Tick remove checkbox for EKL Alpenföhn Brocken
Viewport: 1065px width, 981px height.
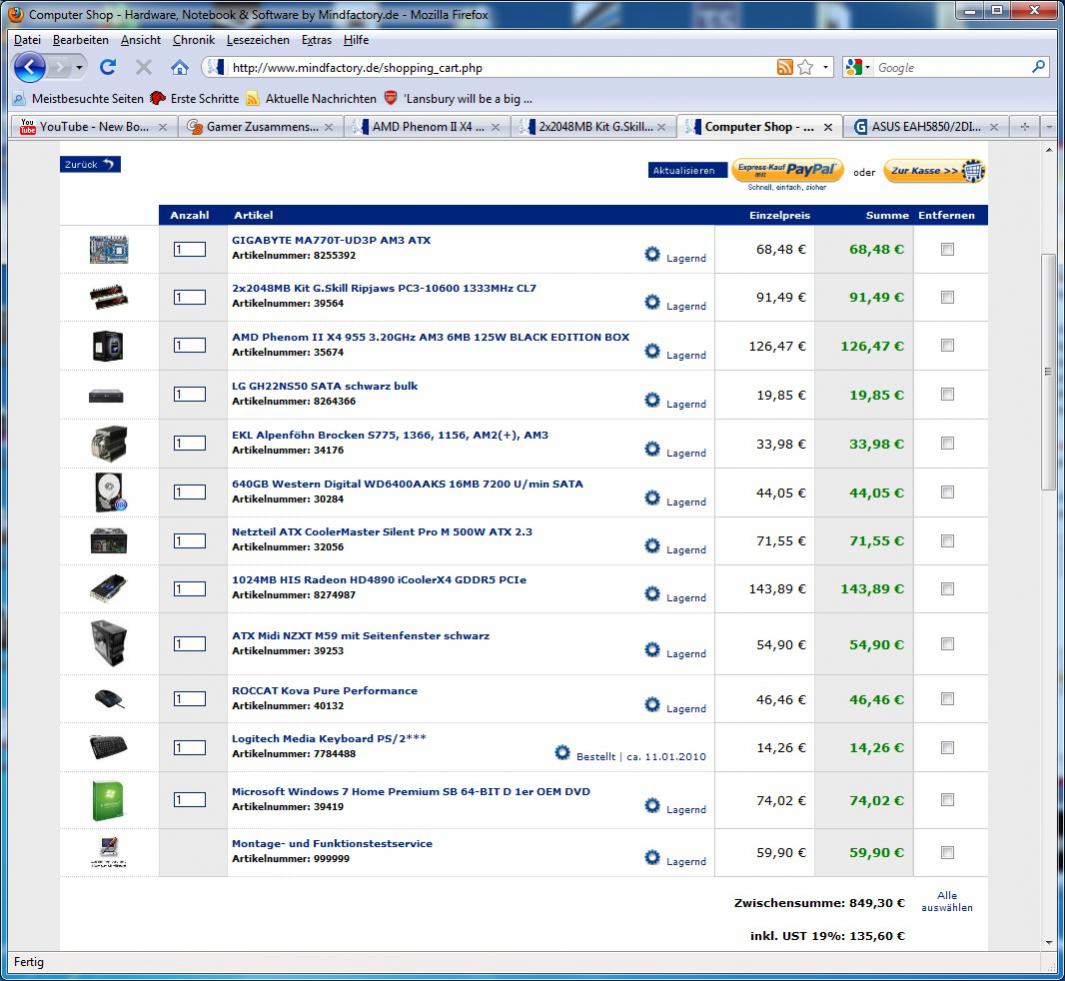[947, 443]
